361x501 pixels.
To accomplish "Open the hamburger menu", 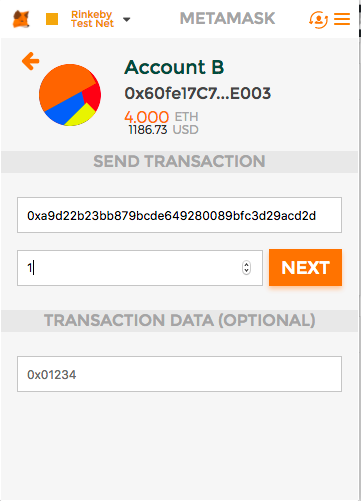I will (x=342, y=19).
